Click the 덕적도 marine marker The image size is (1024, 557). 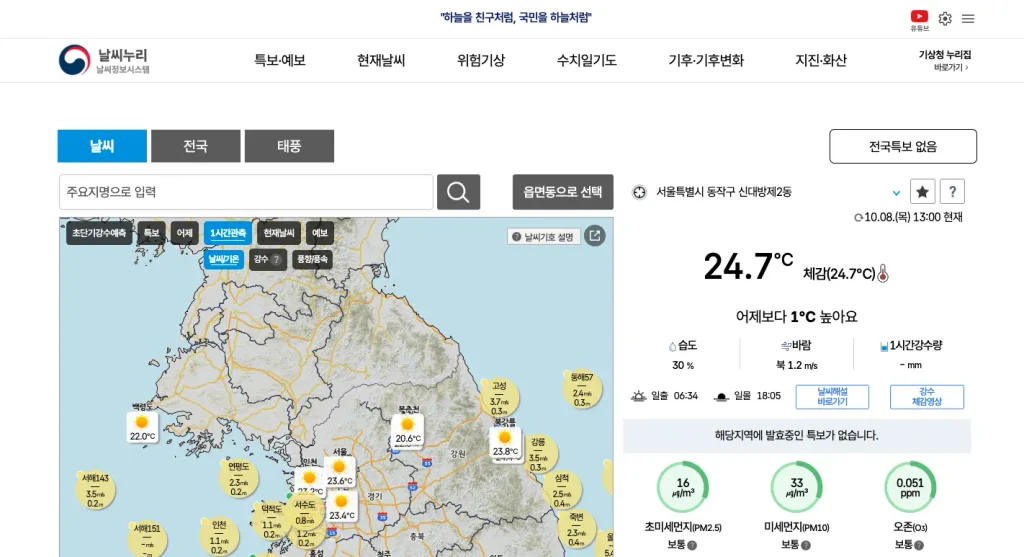coord(271,520)
